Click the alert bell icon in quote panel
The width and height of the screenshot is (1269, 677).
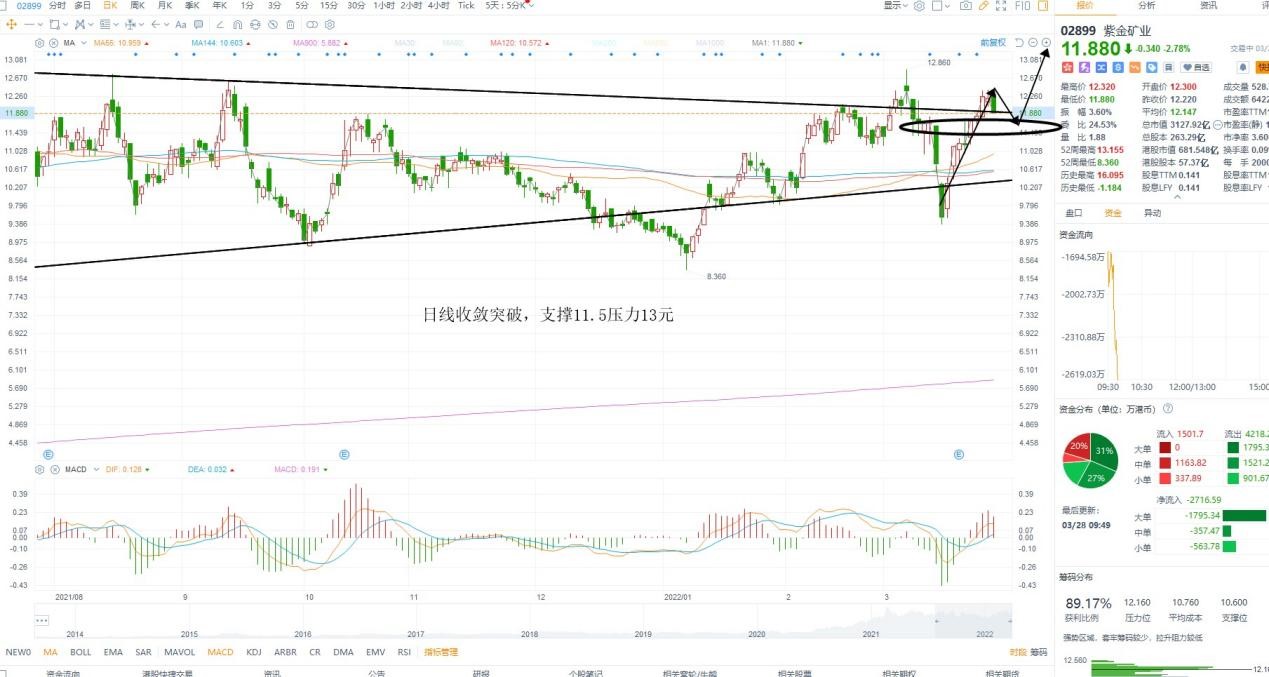coord(1243,67)
